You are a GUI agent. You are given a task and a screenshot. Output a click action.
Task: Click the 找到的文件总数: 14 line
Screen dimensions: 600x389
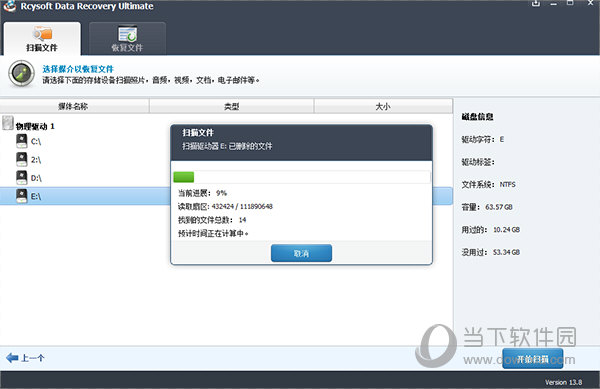(x=212, y=220)
